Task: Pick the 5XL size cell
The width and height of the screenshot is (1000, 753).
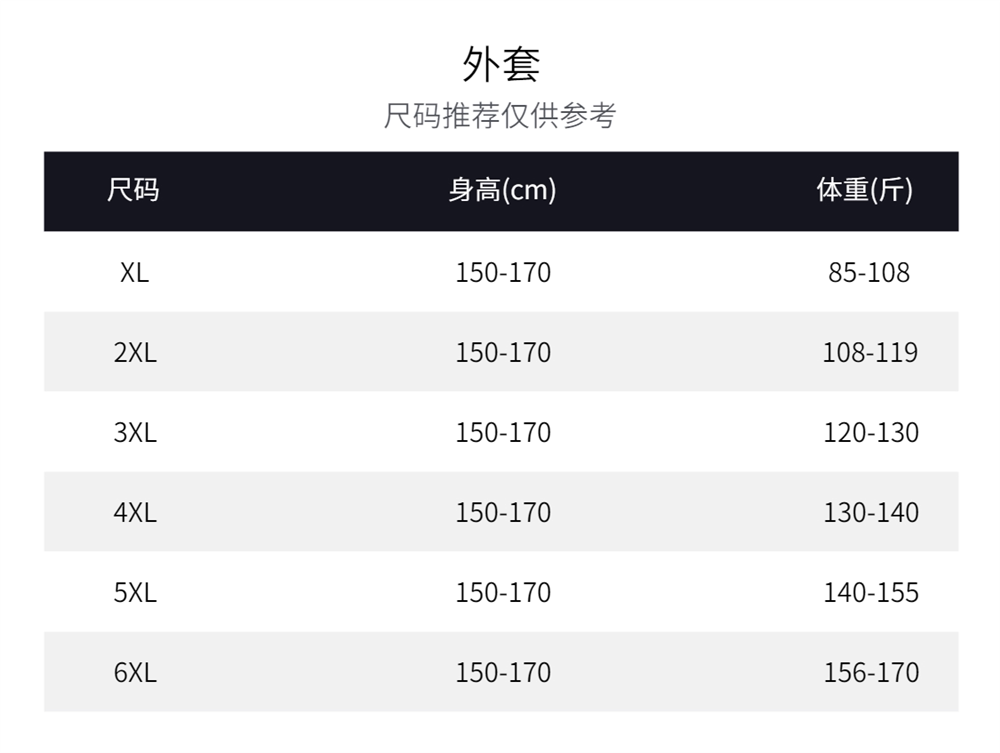Action: 135,592
